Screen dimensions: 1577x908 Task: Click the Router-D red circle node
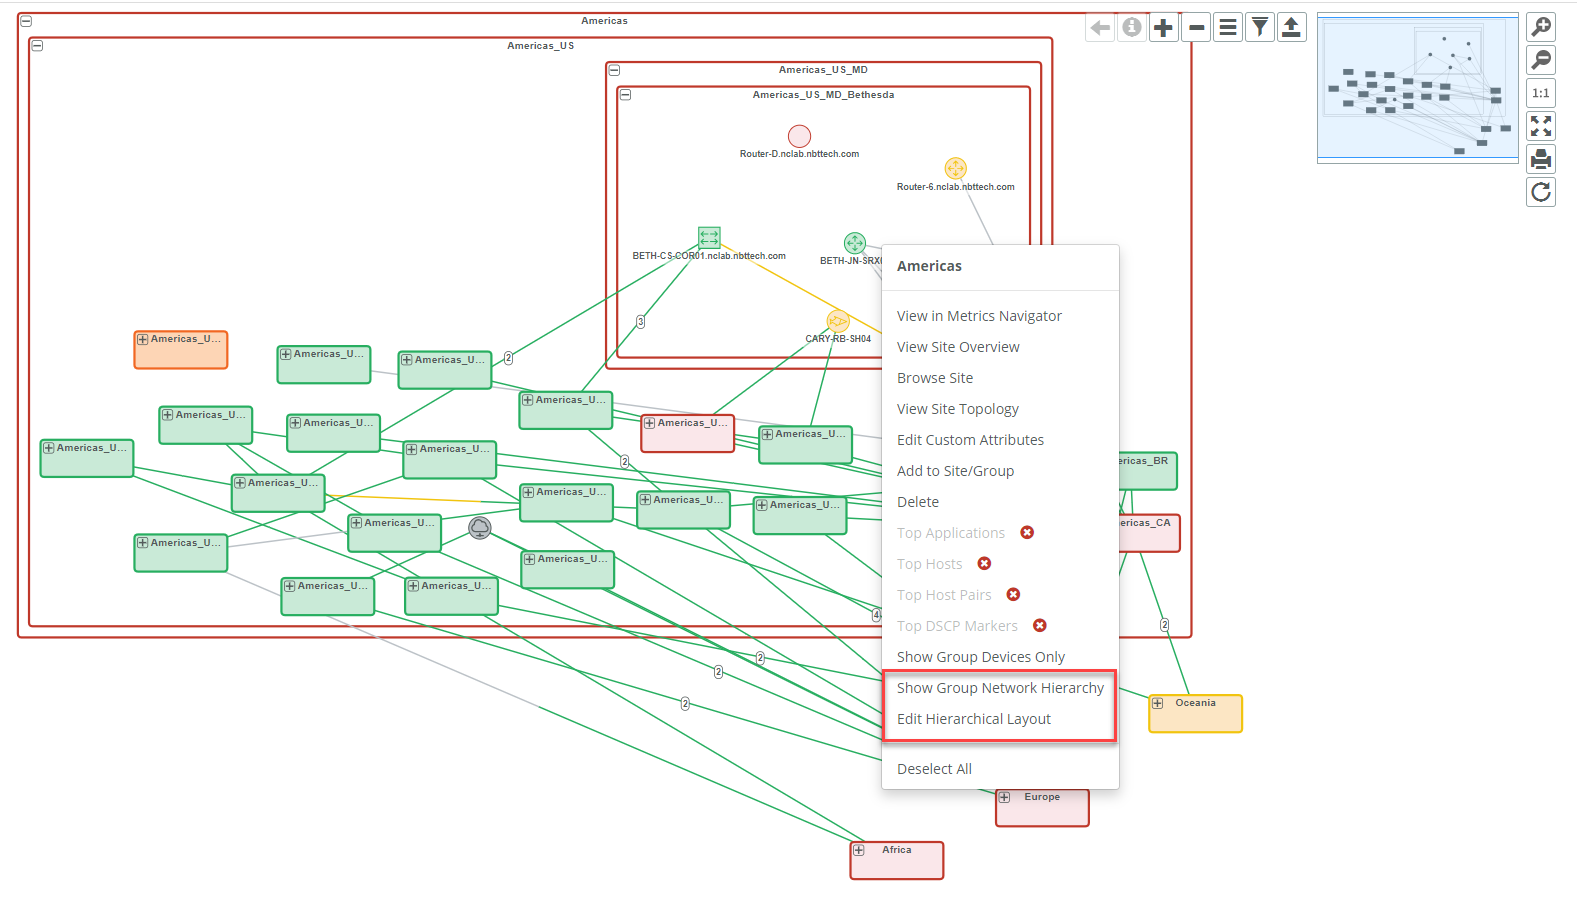pos(799,136)
